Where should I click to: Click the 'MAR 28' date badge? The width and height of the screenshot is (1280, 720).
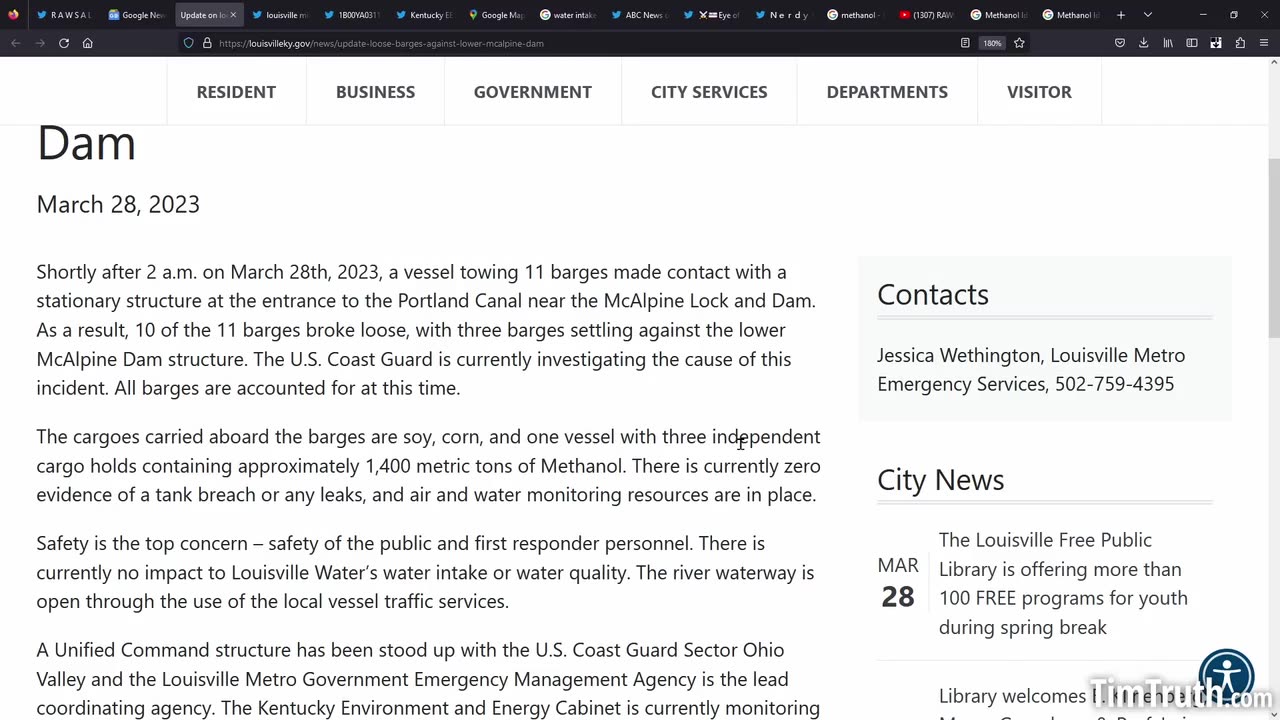[x=898, y=583]
